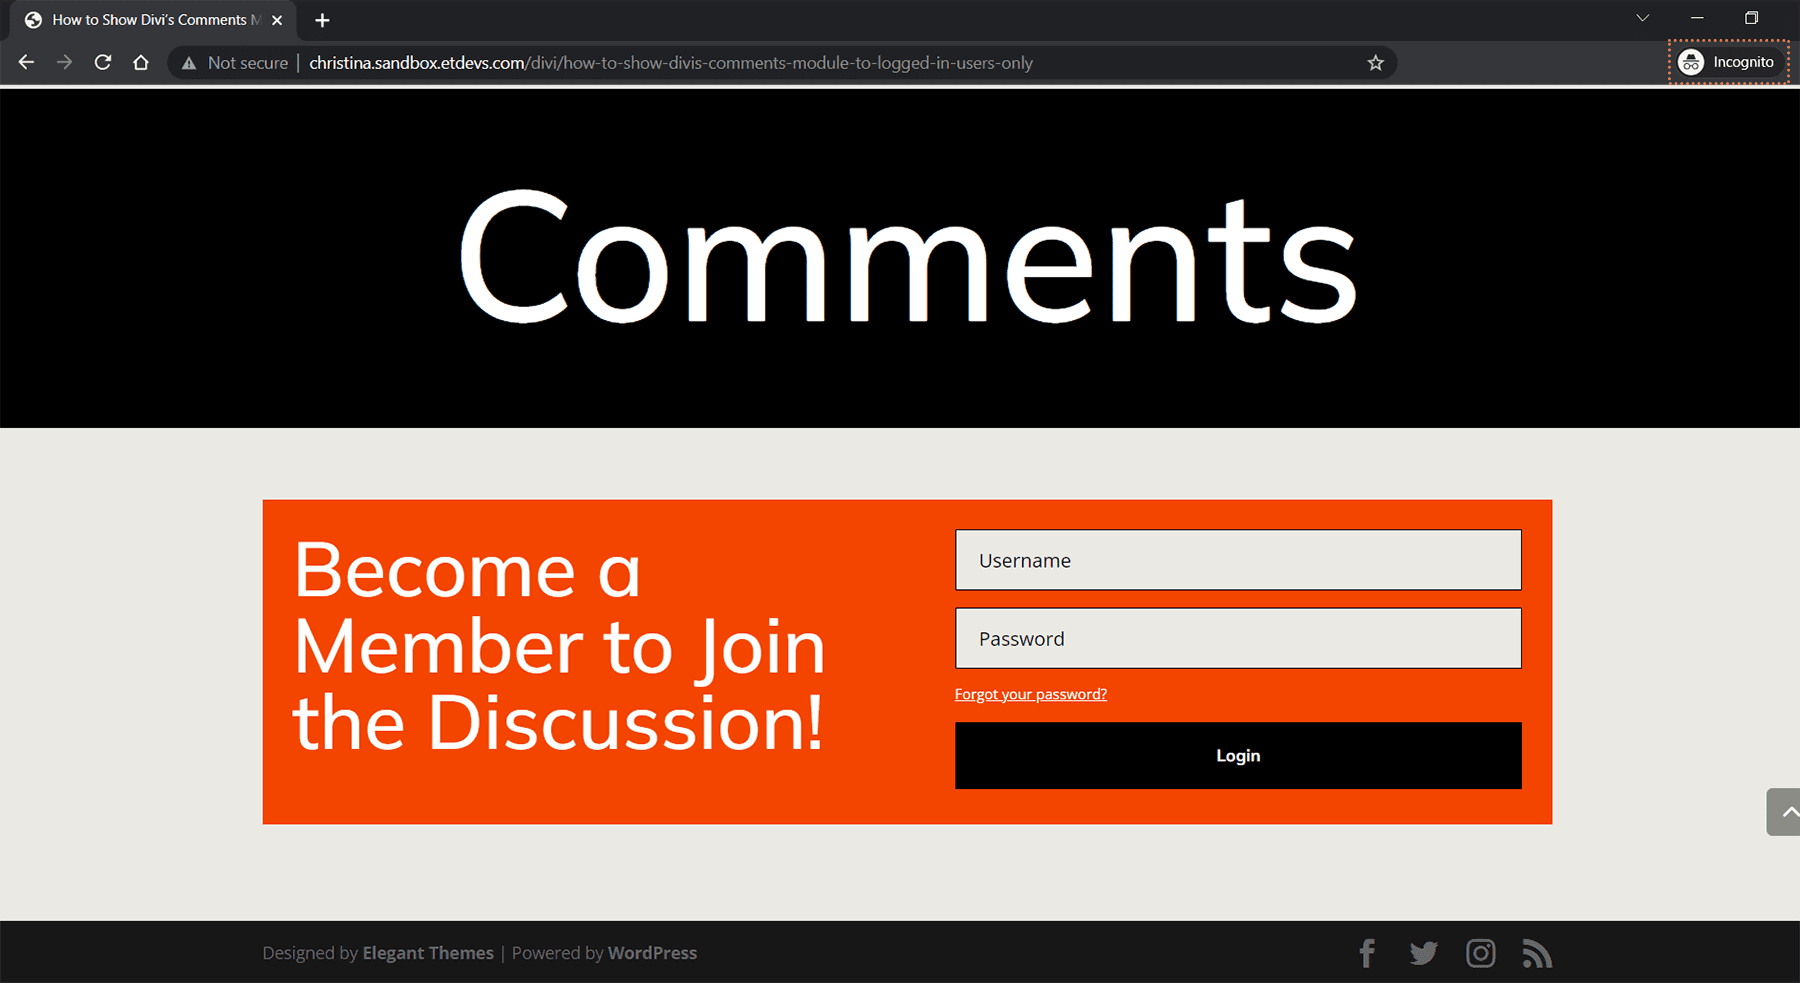The image size is (1800, 983).
Task: Click the Forgot your password link
Action: [1030, 693]
